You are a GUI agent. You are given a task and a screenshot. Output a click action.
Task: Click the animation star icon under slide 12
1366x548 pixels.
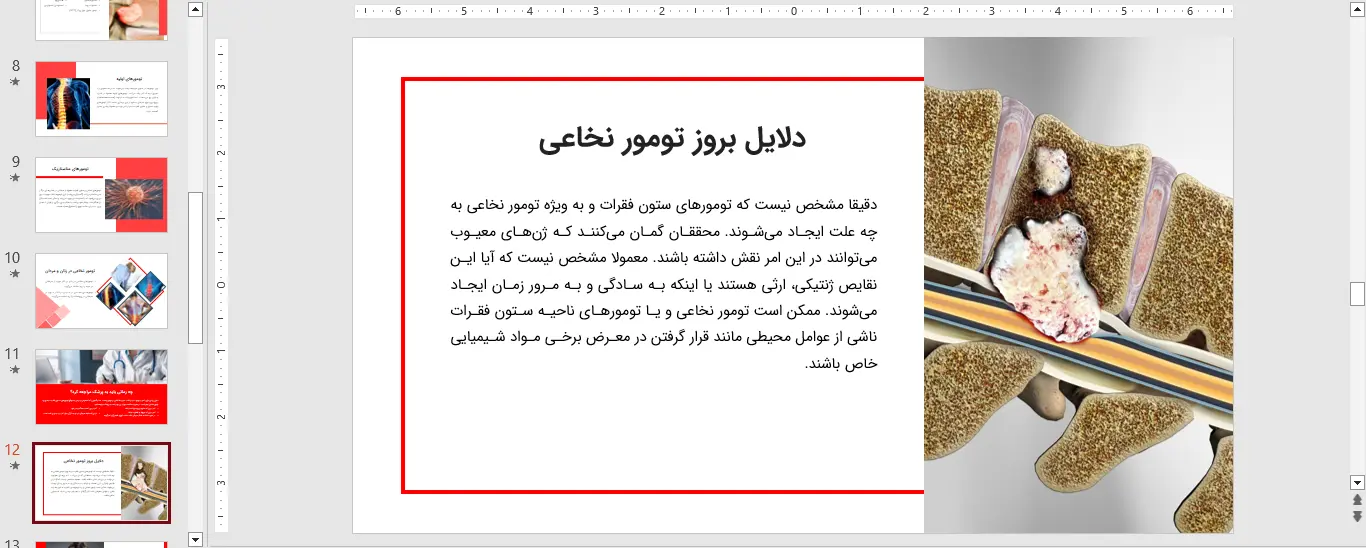point(14,466)
